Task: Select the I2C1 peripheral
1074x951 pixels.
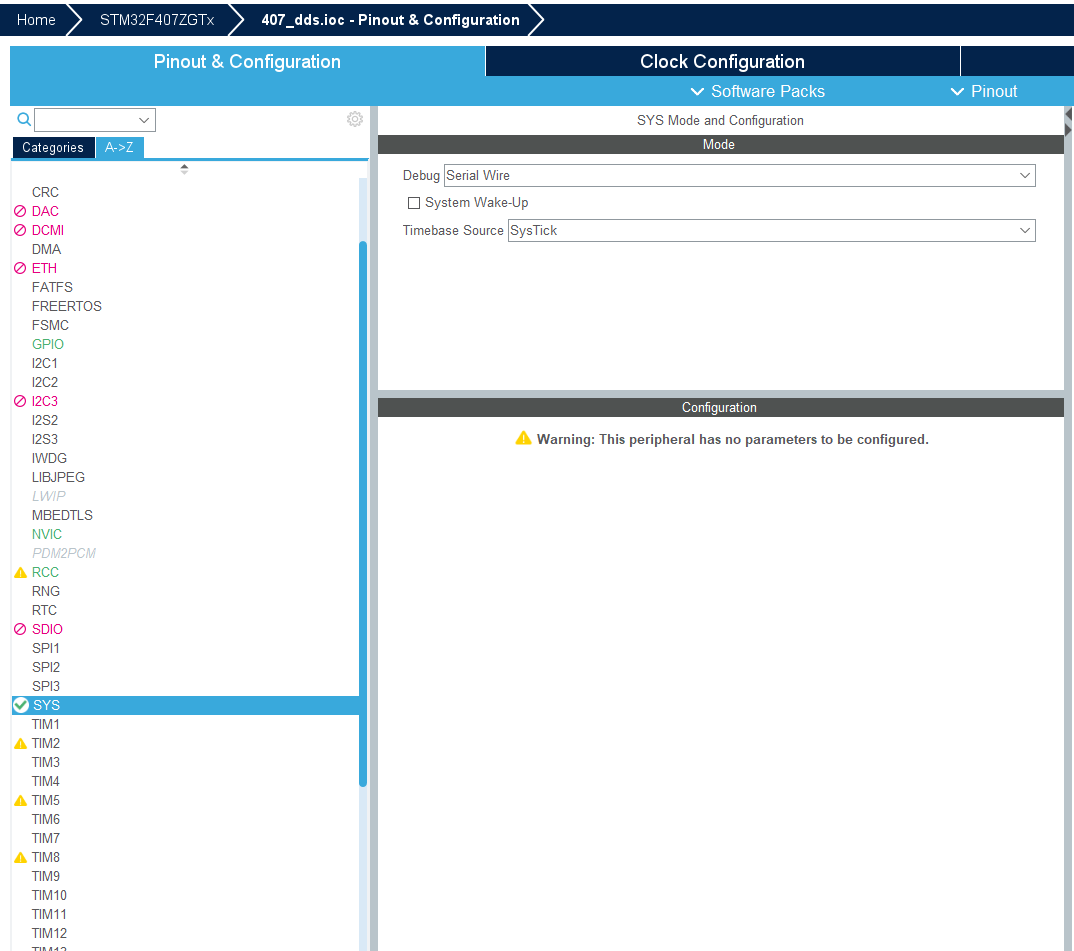Action: click(x=45, y=363)
